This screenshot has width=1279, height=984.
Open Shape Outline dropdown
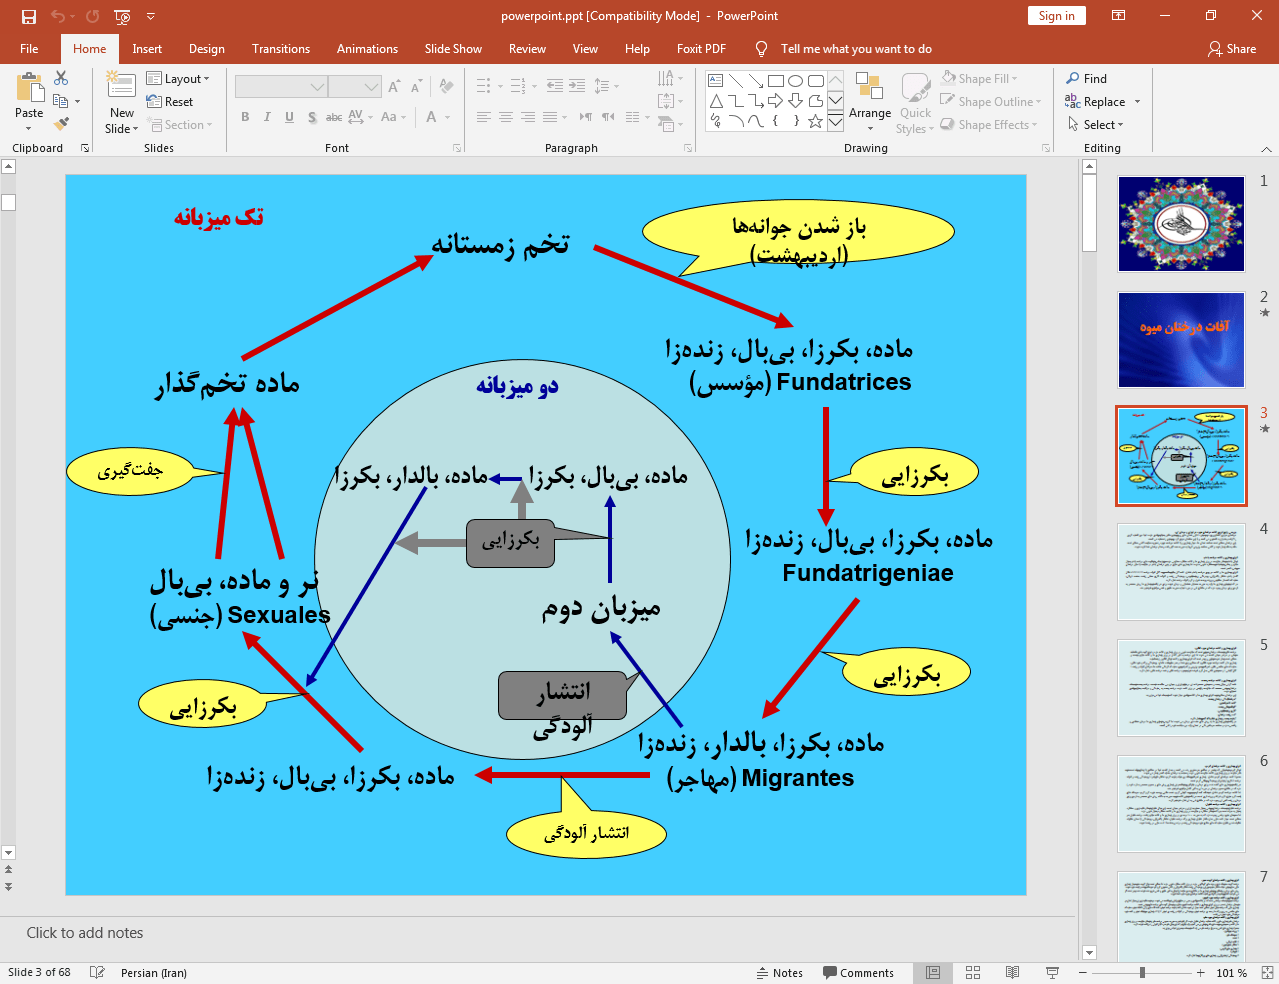tap(991, 101)
